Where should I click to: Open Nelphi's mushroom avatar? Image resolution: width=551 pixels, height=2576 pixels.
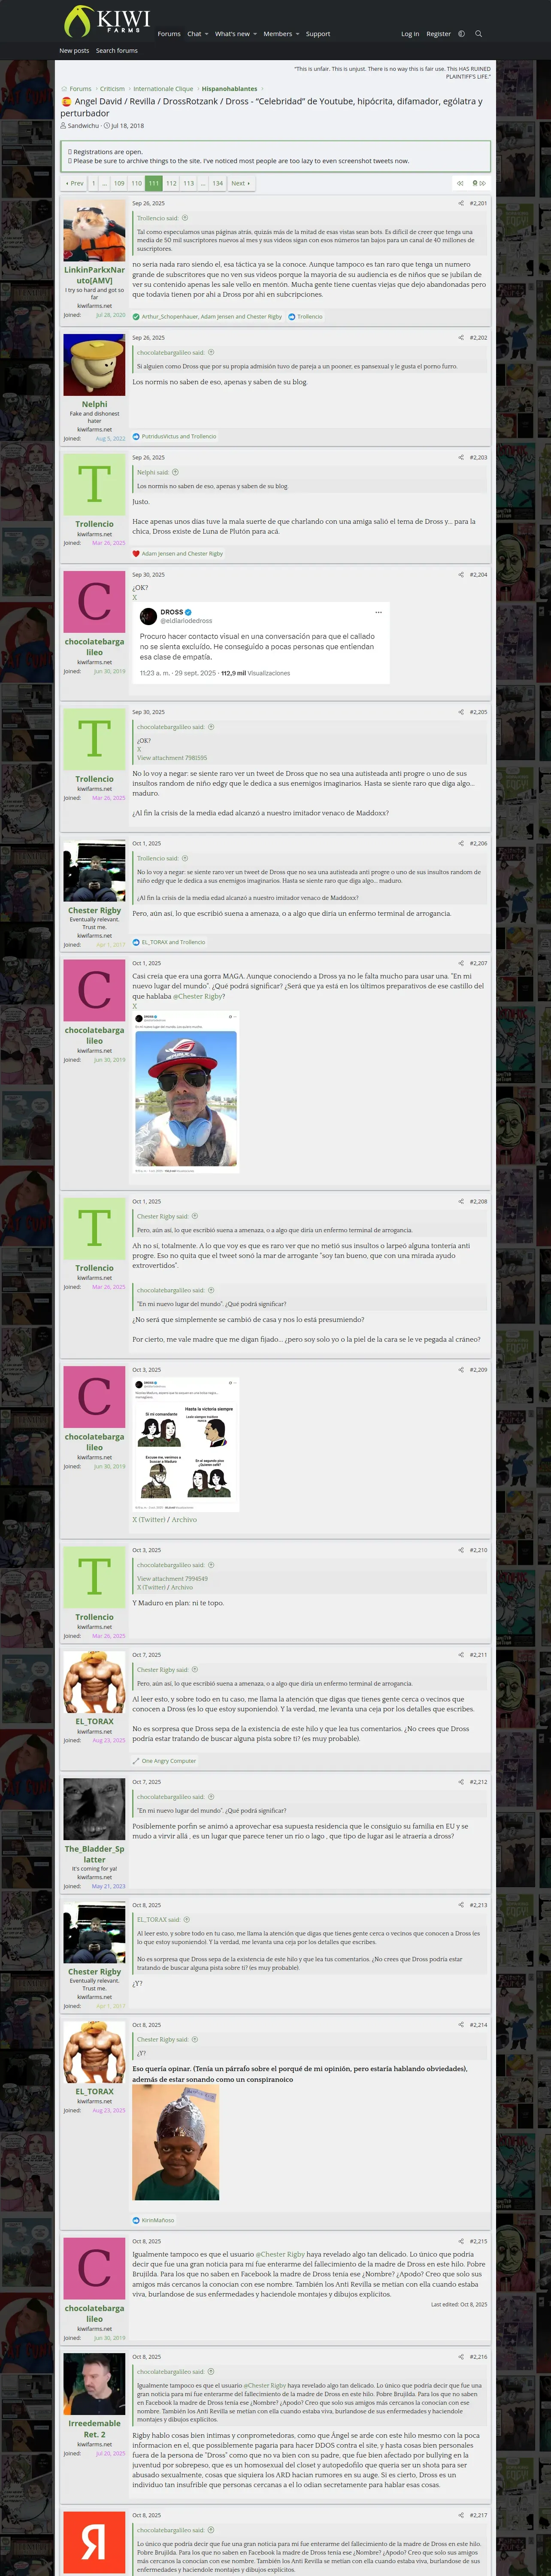click(94, 365)
